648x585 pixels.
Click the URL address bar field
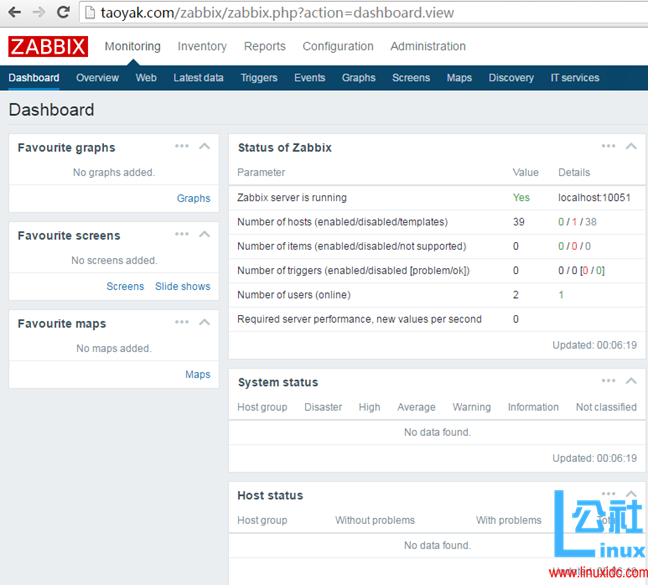(x=364, y=13)
